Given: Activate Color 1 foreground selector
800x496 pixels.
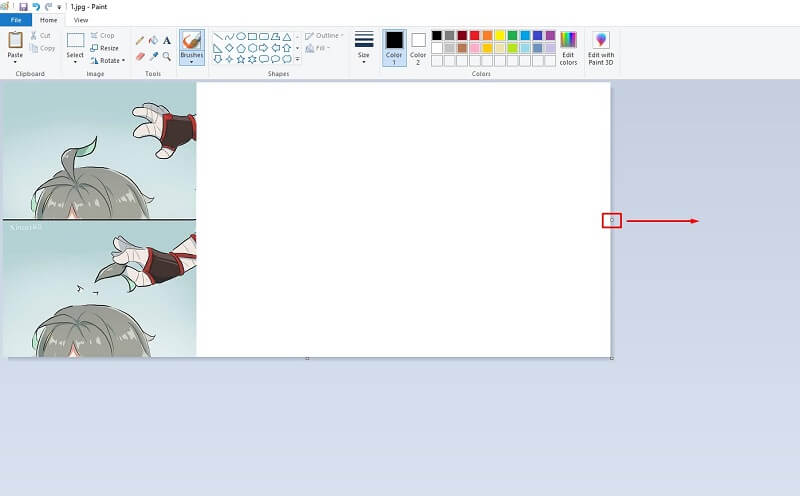Looking at the screenshot, I should (x=394, y=47).
